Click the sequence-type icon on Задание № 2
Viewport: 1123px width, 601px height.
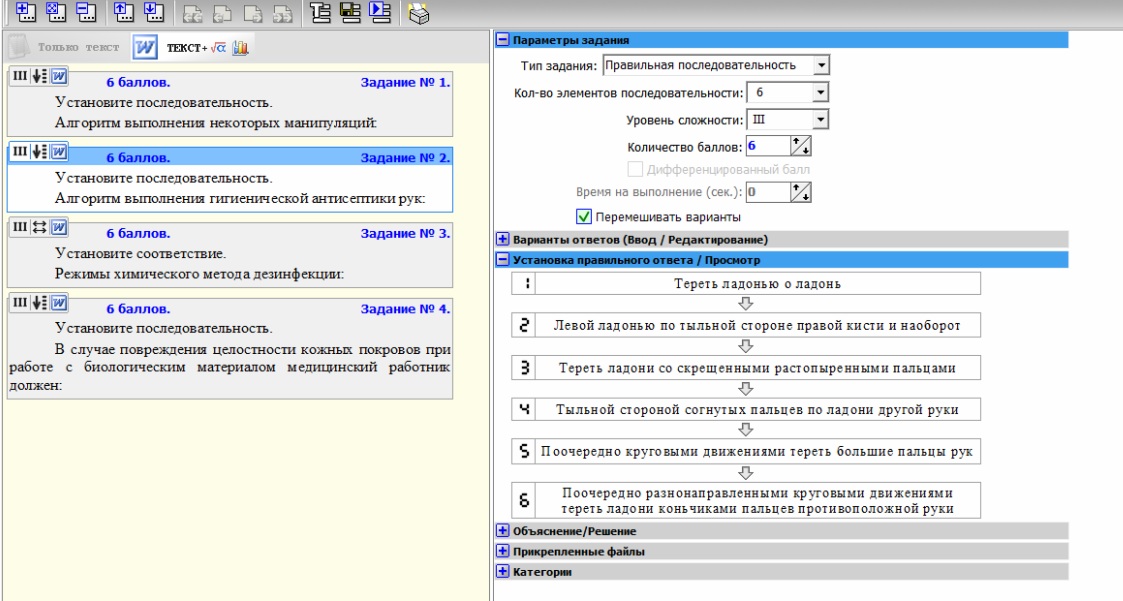(x=39, y=151)
